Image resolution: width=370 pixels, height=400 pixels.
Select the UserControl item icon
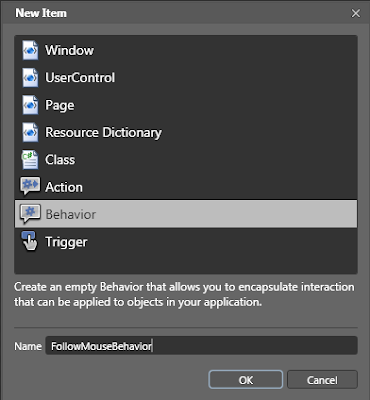click(x=30, y=78)
